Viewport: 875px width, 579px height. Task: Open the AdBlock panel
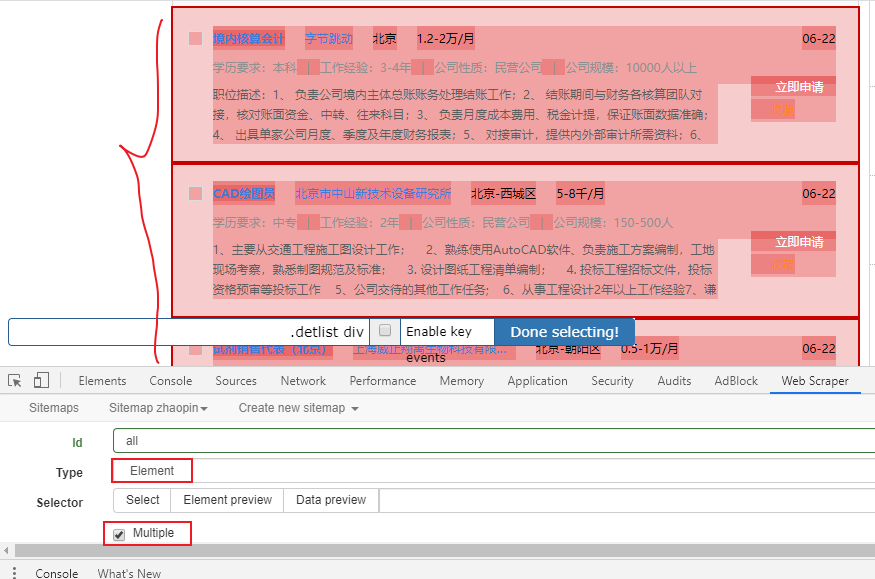pyautogui.click(x=735, y=380)
